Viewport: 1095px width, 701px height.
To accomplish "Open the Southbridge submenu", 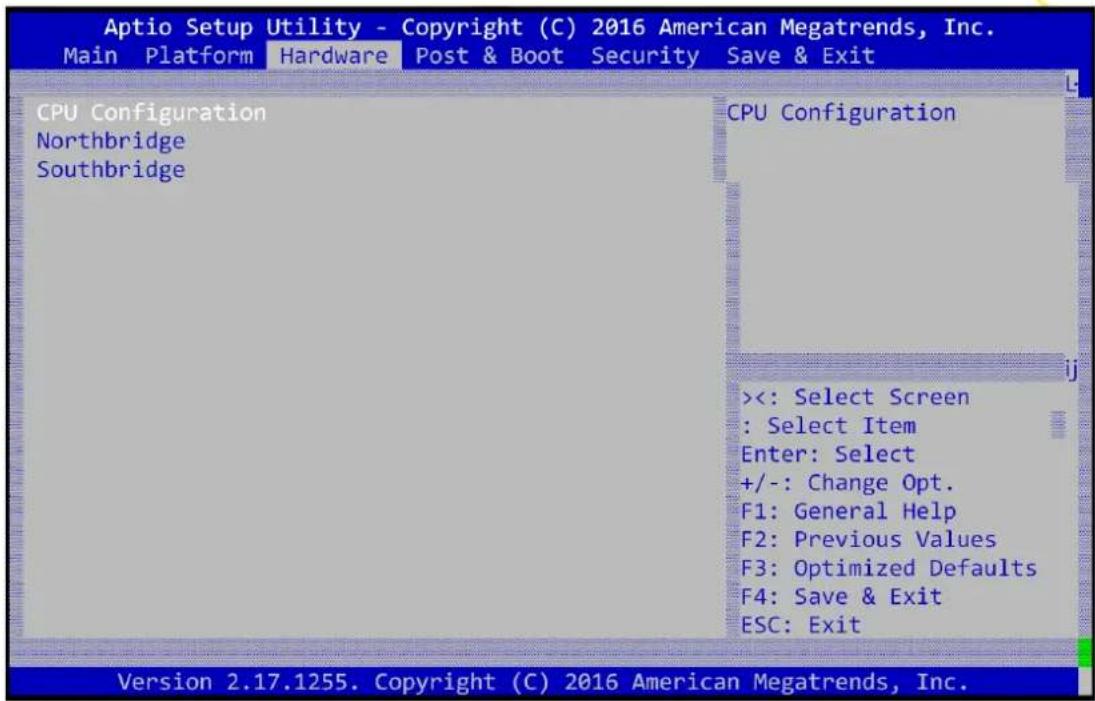I will [111, 170].
